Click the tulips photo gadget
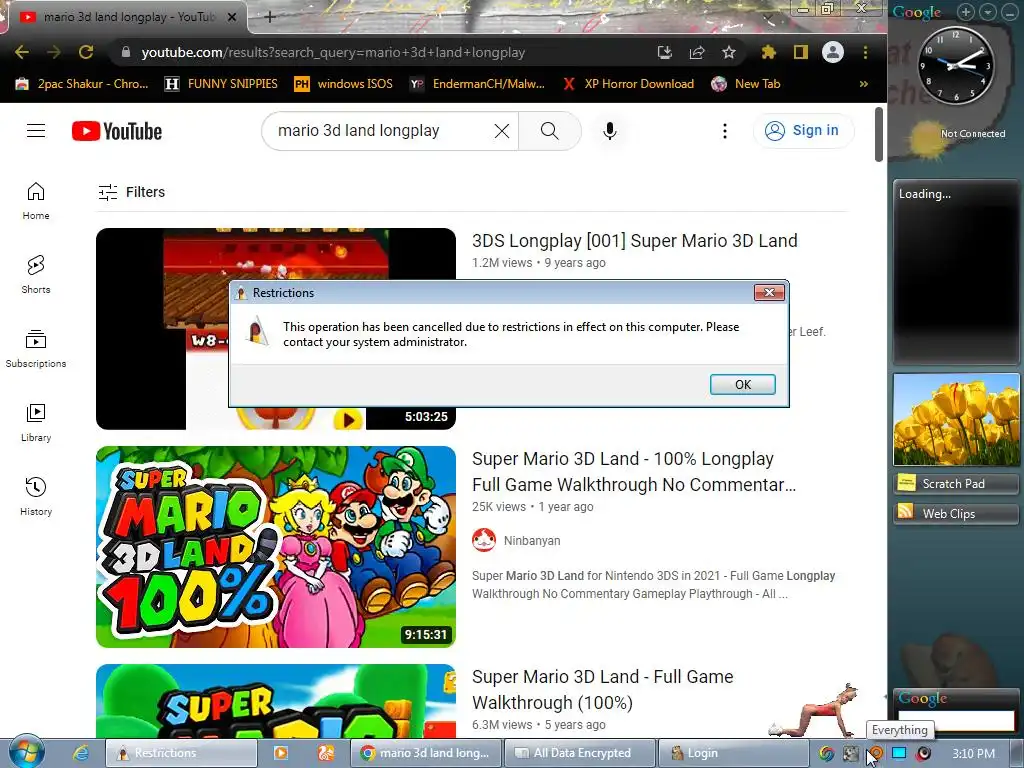Viewport: 1024px width, 768px height. 955,419
